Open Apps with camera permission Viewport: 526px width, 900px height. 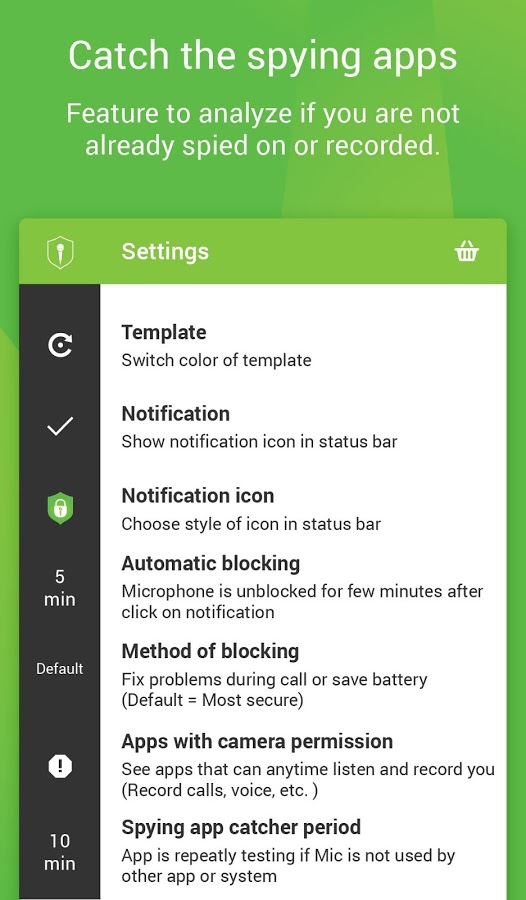tap(303, 766)
